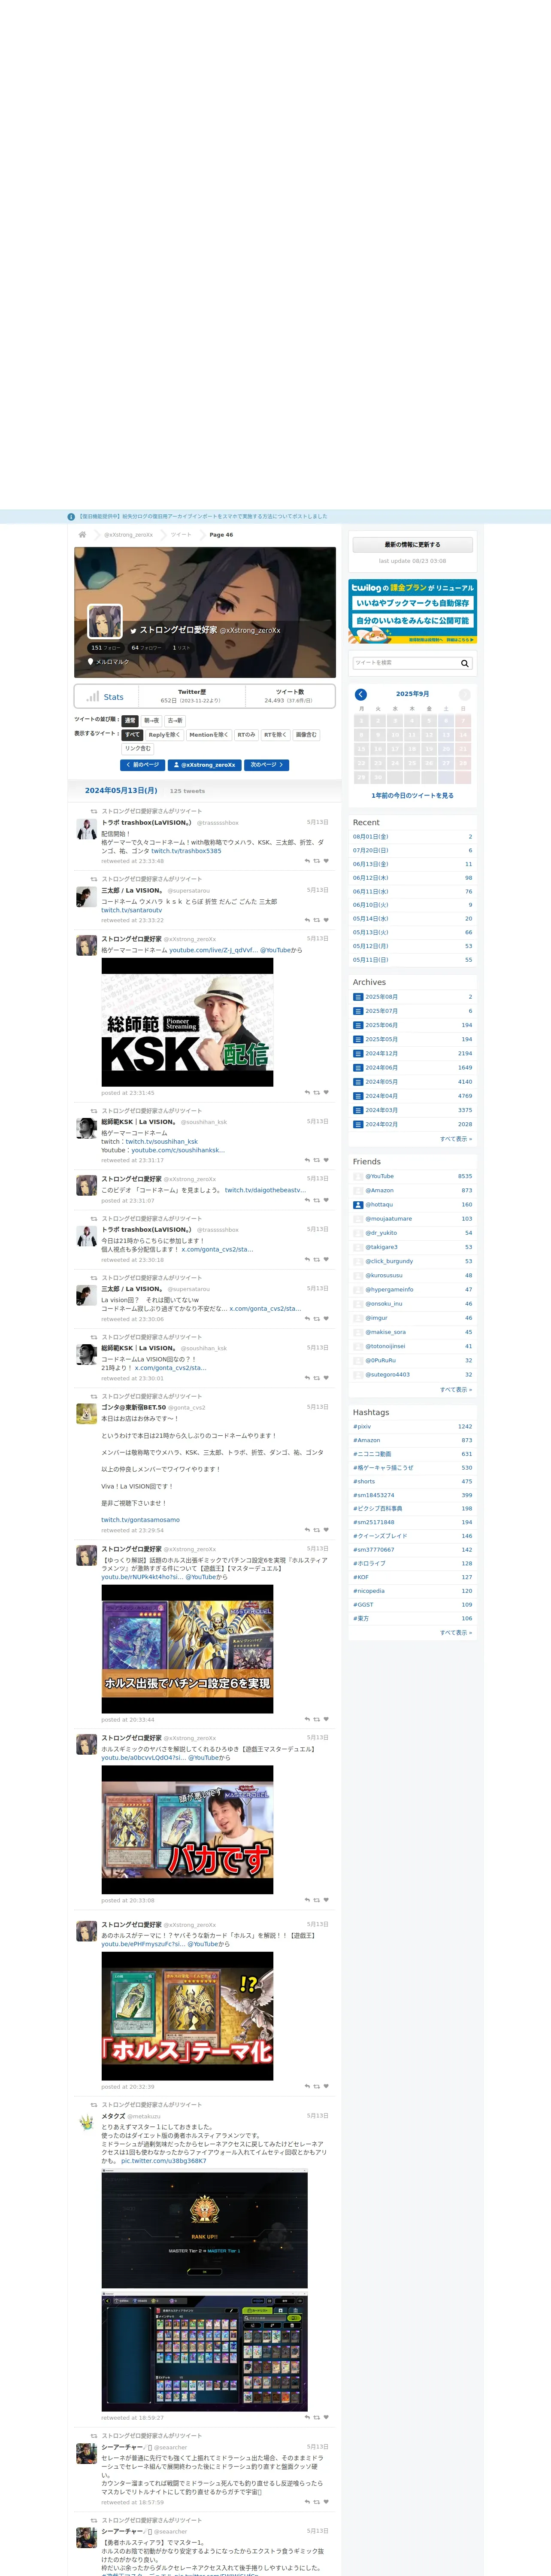The width and height of the screenshot is (551, 2576).
Task: Like the trashbox 配信開始 tweet
Action: coord(326,861)
